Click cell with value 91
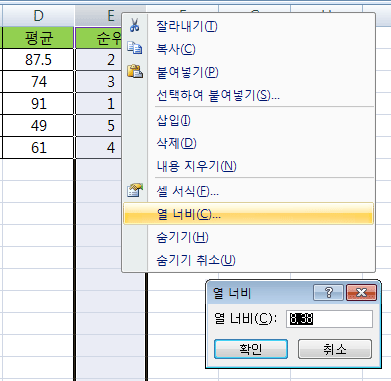The height and width of the screenshot is (381, 391). [38, 104]
